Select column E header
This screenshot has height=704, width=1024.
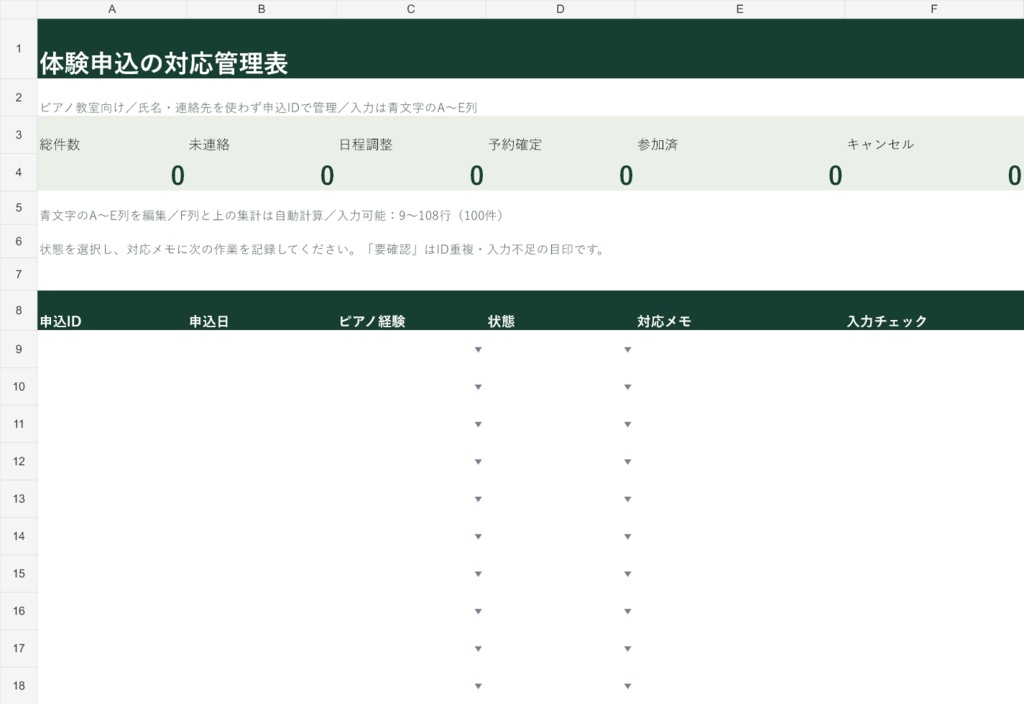(x=740, y=9)
